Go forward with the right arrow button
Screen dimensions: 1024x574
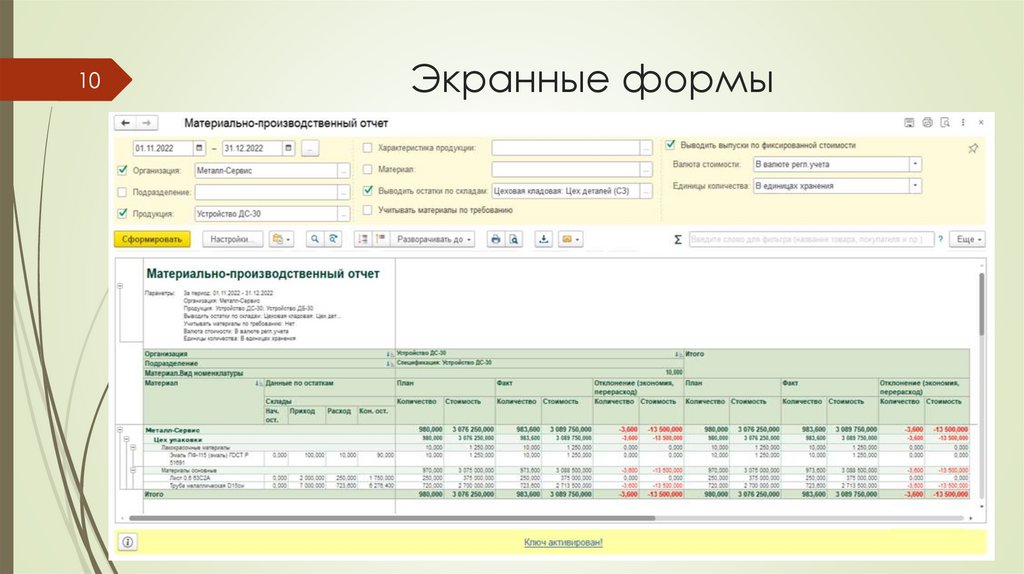coord(147,123)
